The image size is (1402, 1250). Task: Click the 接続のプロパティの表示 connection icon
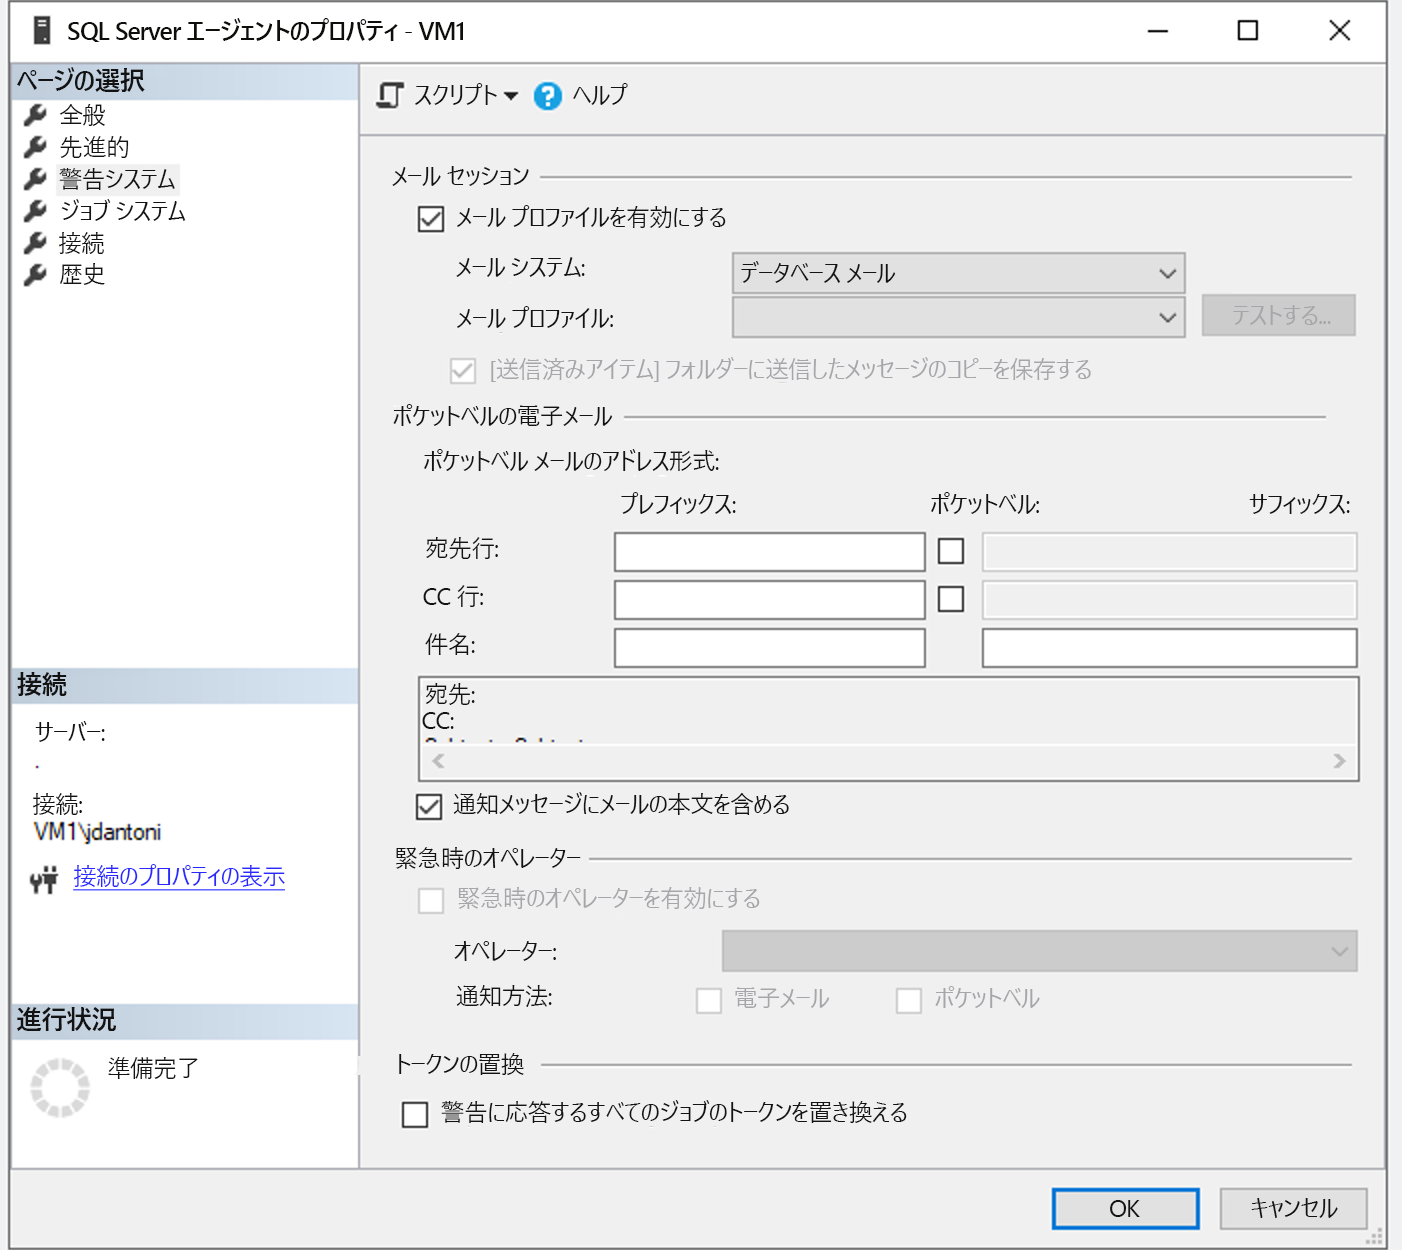(x=44, y=877)
